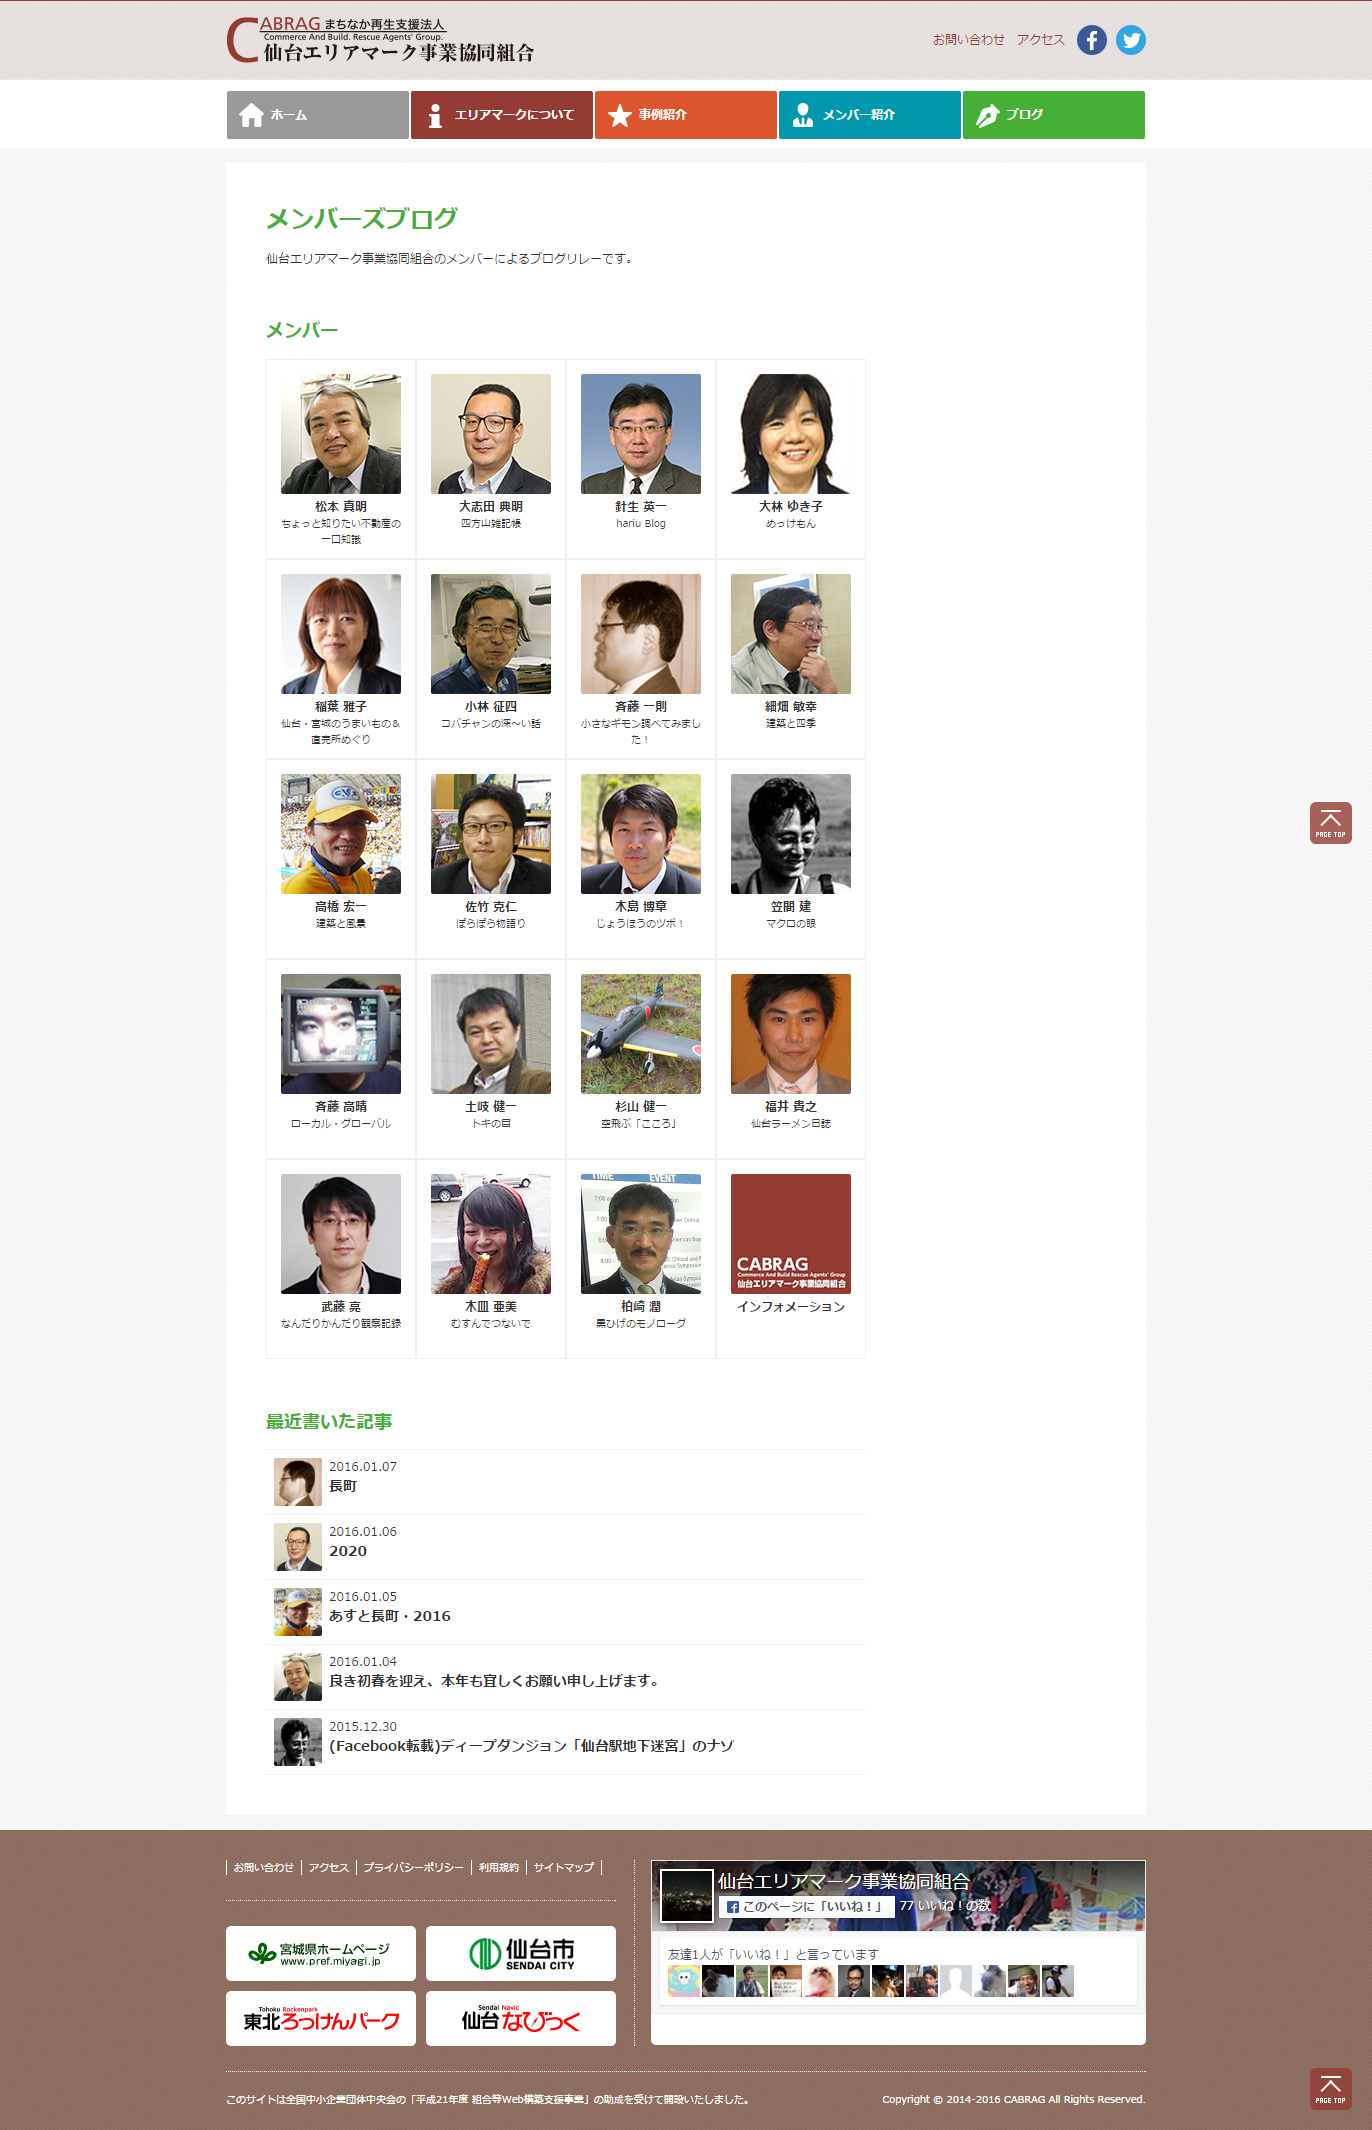Open recent article 長町
This screenshot has height=2130, width=1372.
(x=343, y=1486)
